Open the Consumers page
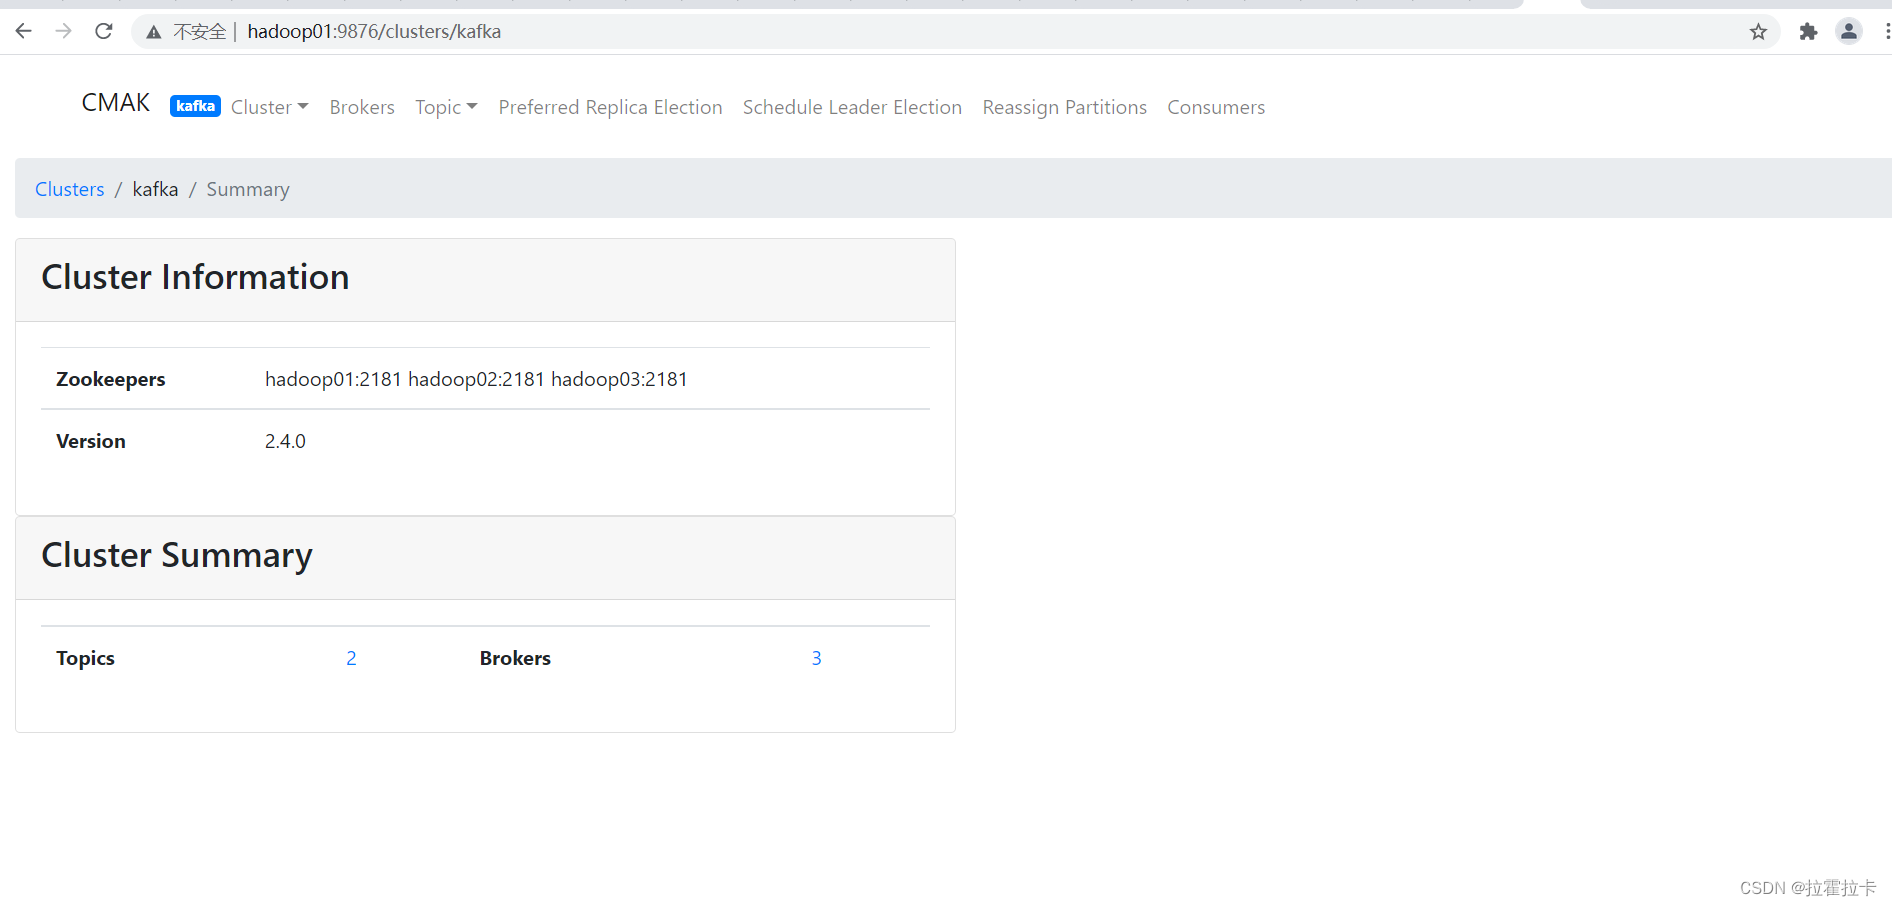The width and height of the screenshot is (1892, 906). pos(1216,107)
